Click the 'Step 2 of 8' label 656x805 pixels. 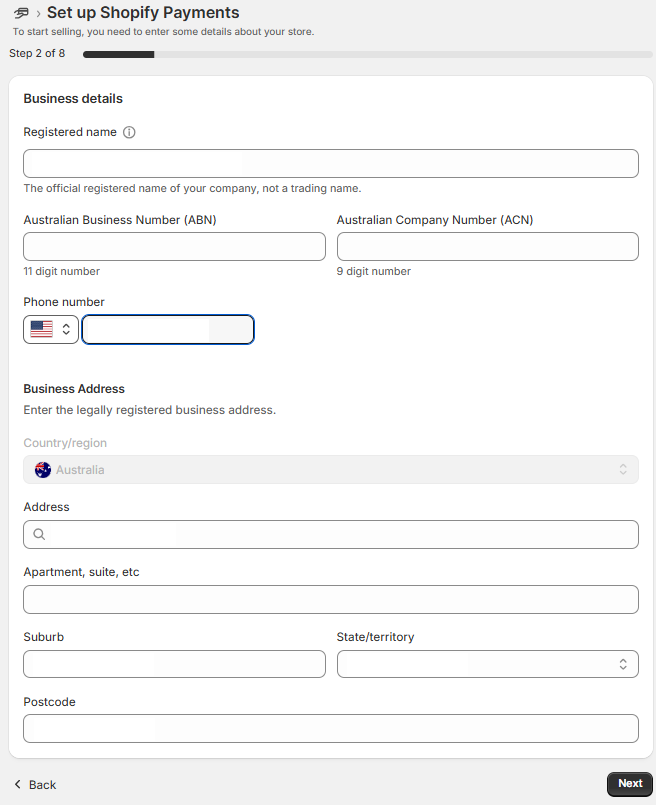click(37, 53)
